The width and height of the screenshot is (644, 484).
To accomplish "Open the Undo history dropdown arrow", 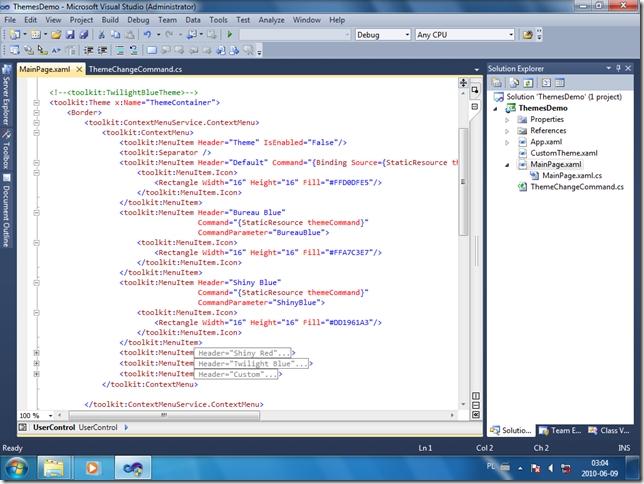I will 158,35.
